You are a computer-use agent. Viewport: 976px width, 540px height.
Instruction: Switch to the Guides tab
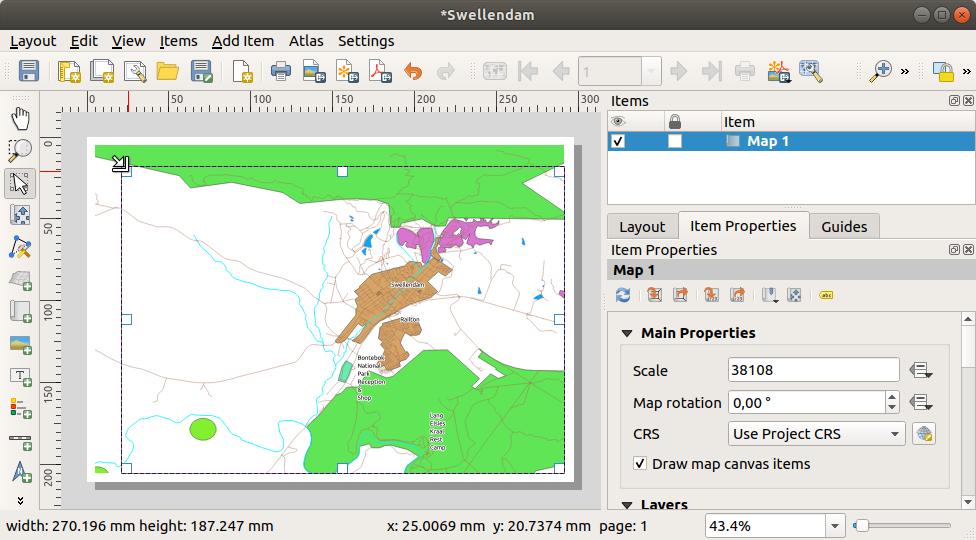[843, 226]
